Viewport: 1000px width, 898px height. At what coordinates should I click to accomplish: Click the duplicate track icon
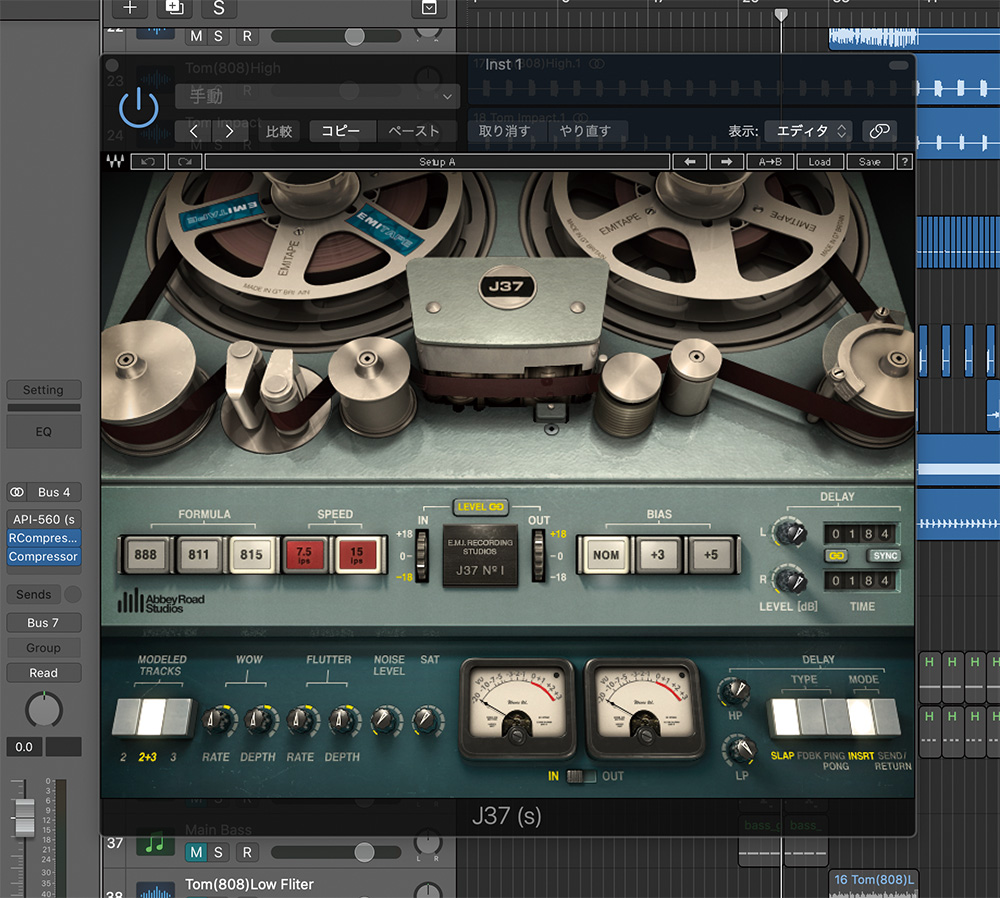click(x=174, y=8)
